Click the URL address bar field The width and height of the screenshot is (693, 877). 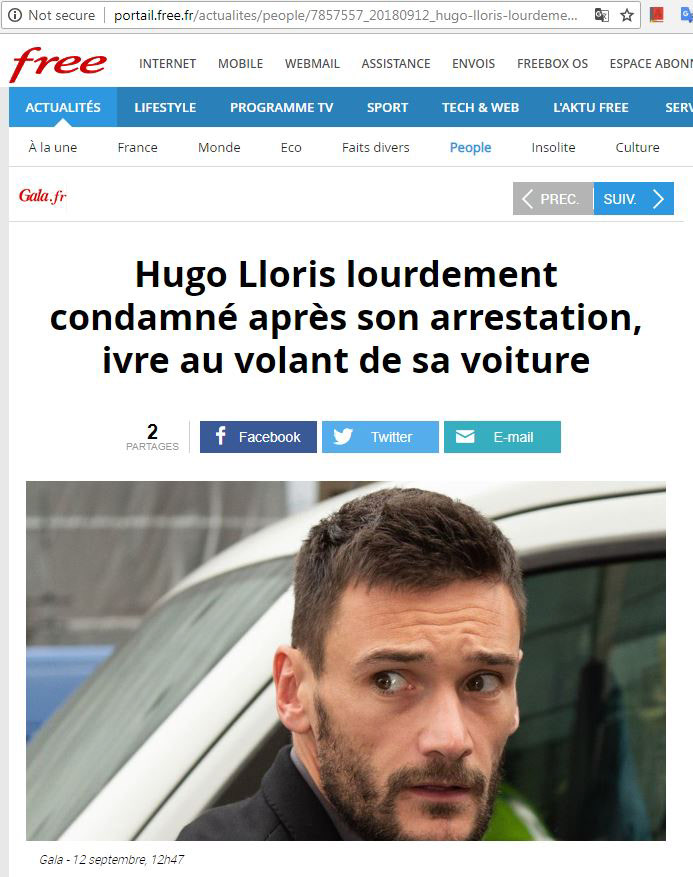coord(346,15)
